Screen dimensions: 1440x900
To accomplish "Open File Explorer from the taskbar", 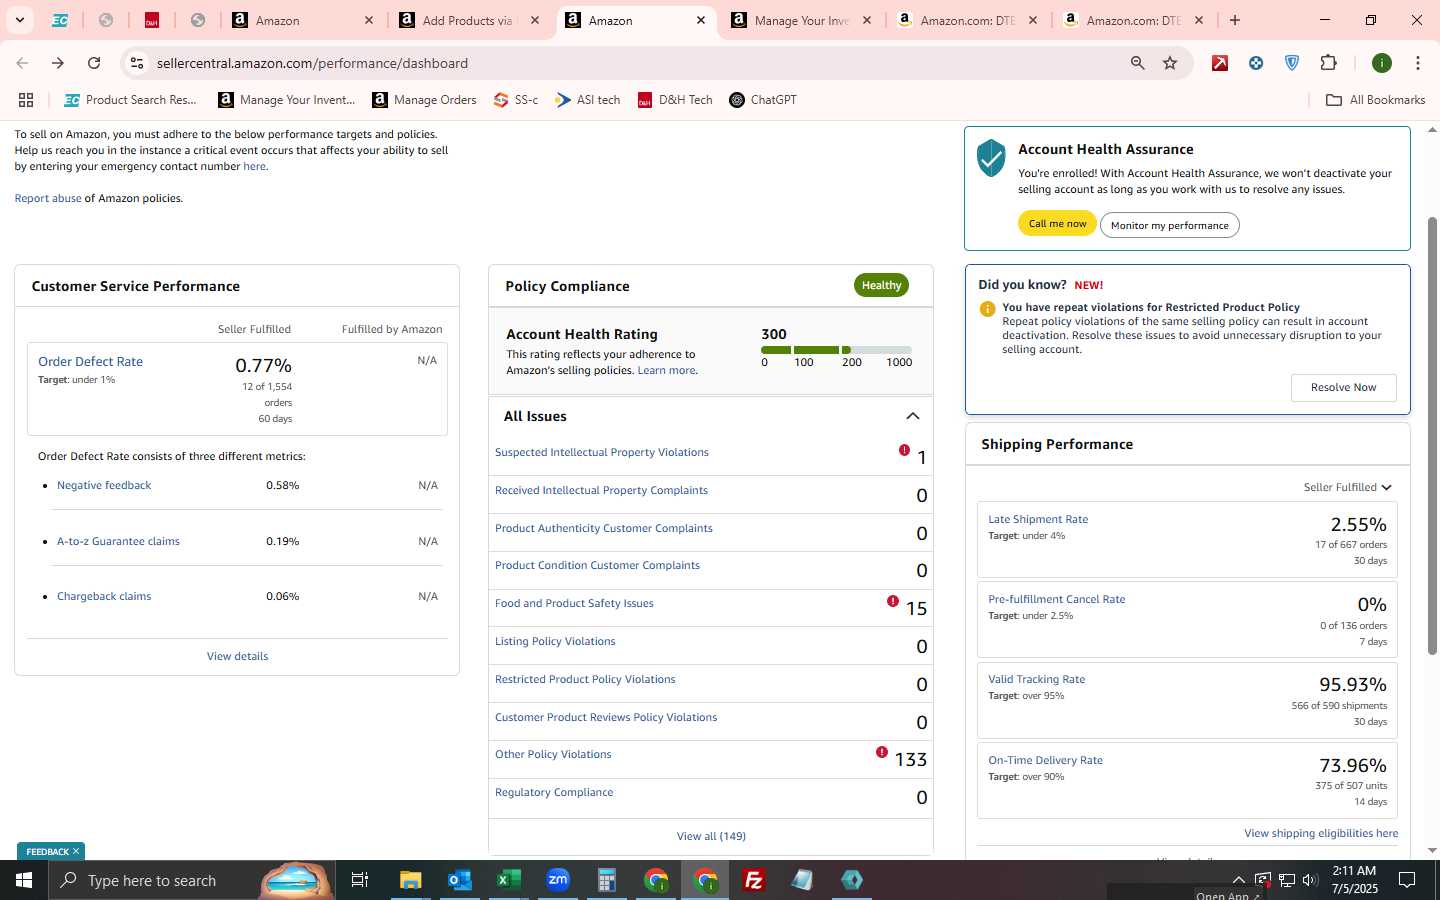I will point(411,880).
